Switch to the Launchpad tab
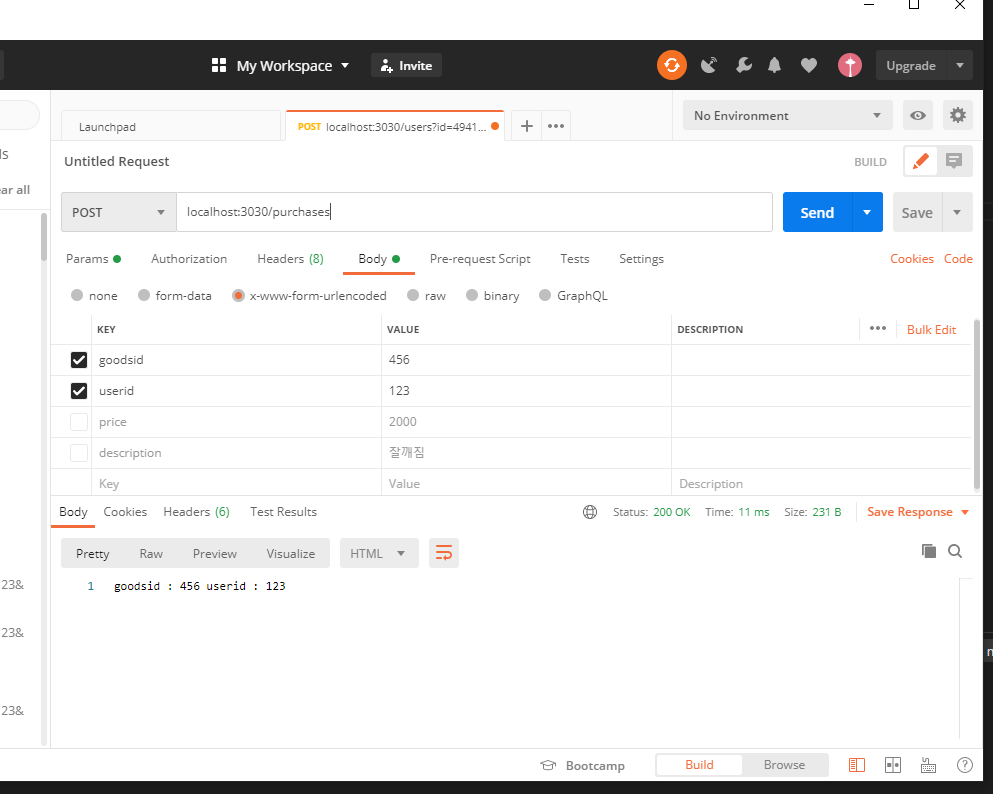The height and width of the screenshot is (794, 993). pos(171,126)
